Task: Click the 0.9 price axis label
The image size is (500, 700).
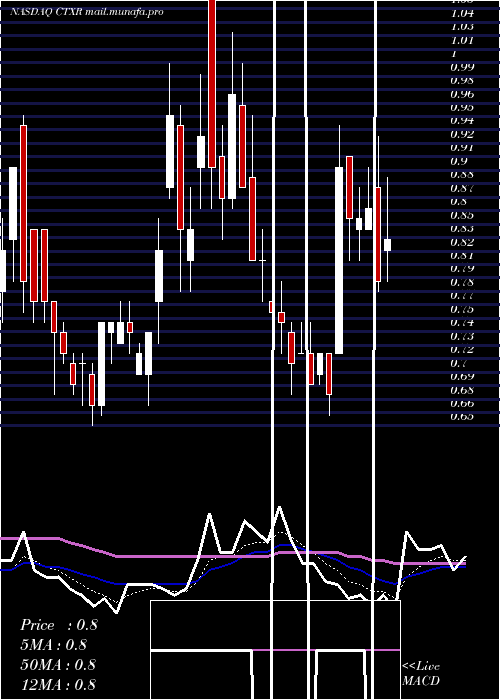Action: pyautogui.click(x=459, y=161)
